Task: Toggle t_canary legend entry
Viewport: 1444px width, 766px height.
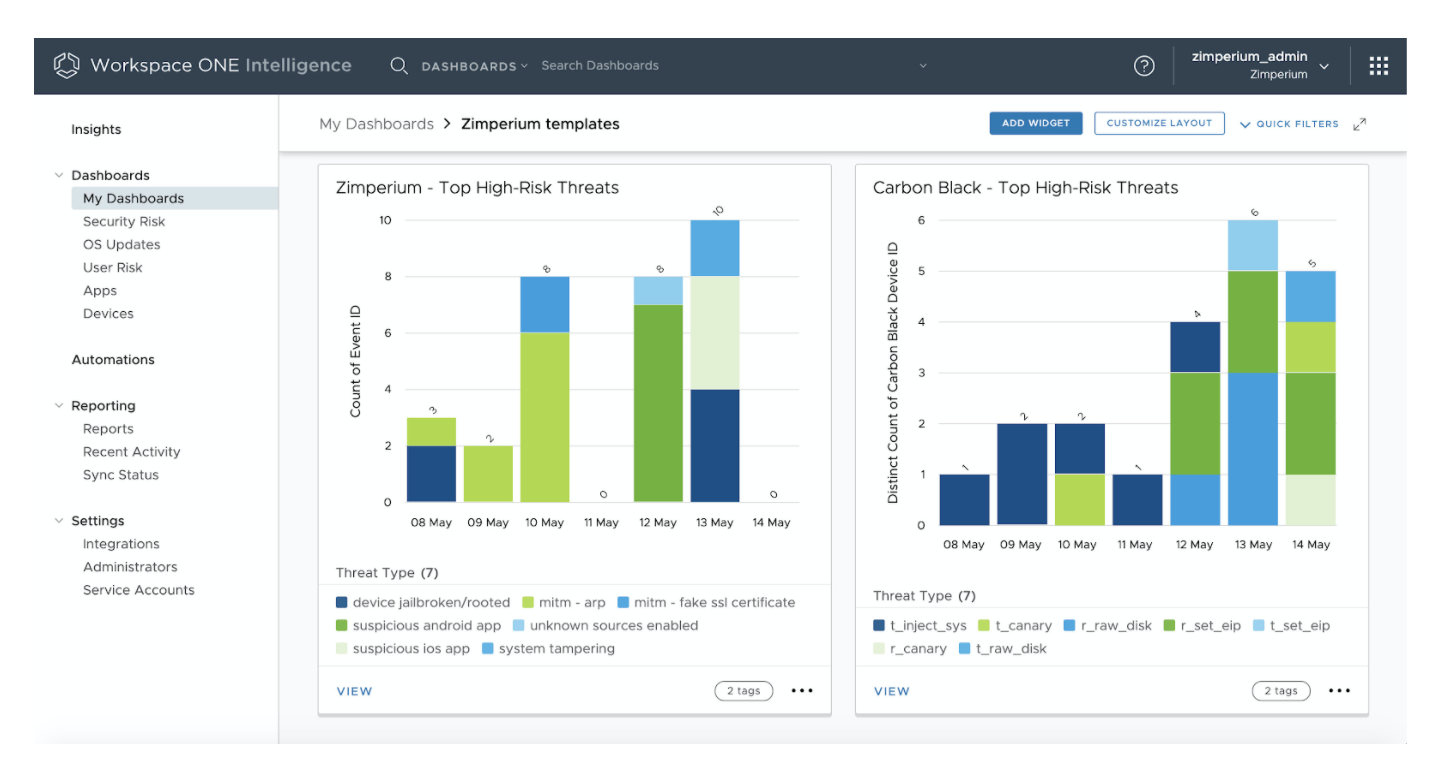Action: (1014, 626)
